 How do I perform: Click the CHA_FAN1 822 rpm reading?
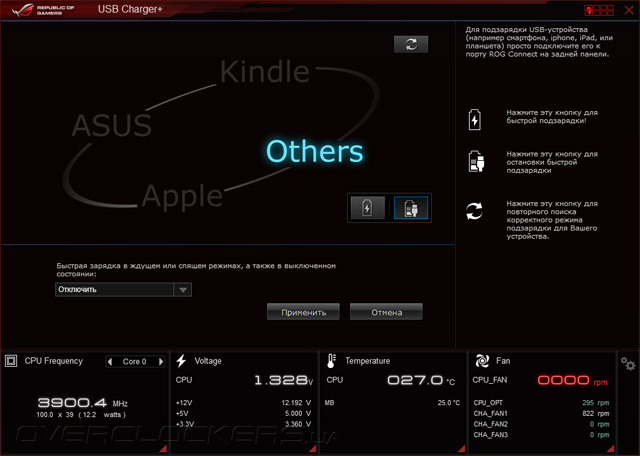click(x=596, y=414)
